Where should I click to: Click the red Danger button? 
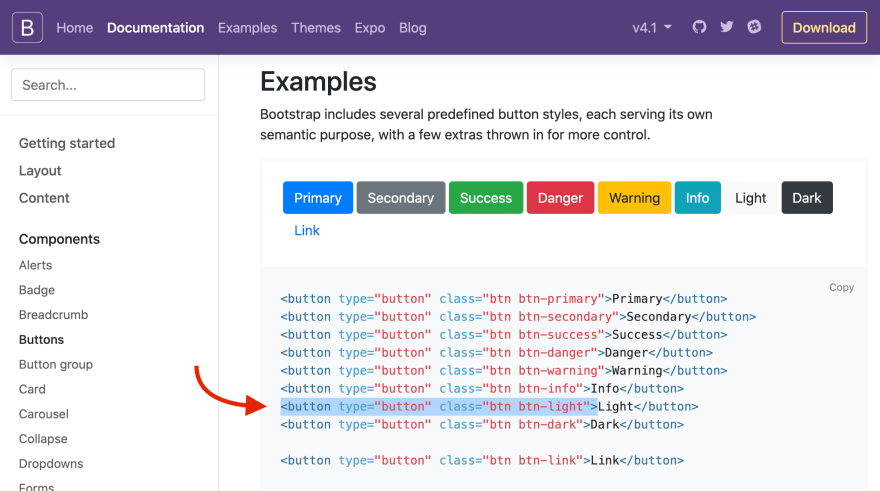(560, 198)
